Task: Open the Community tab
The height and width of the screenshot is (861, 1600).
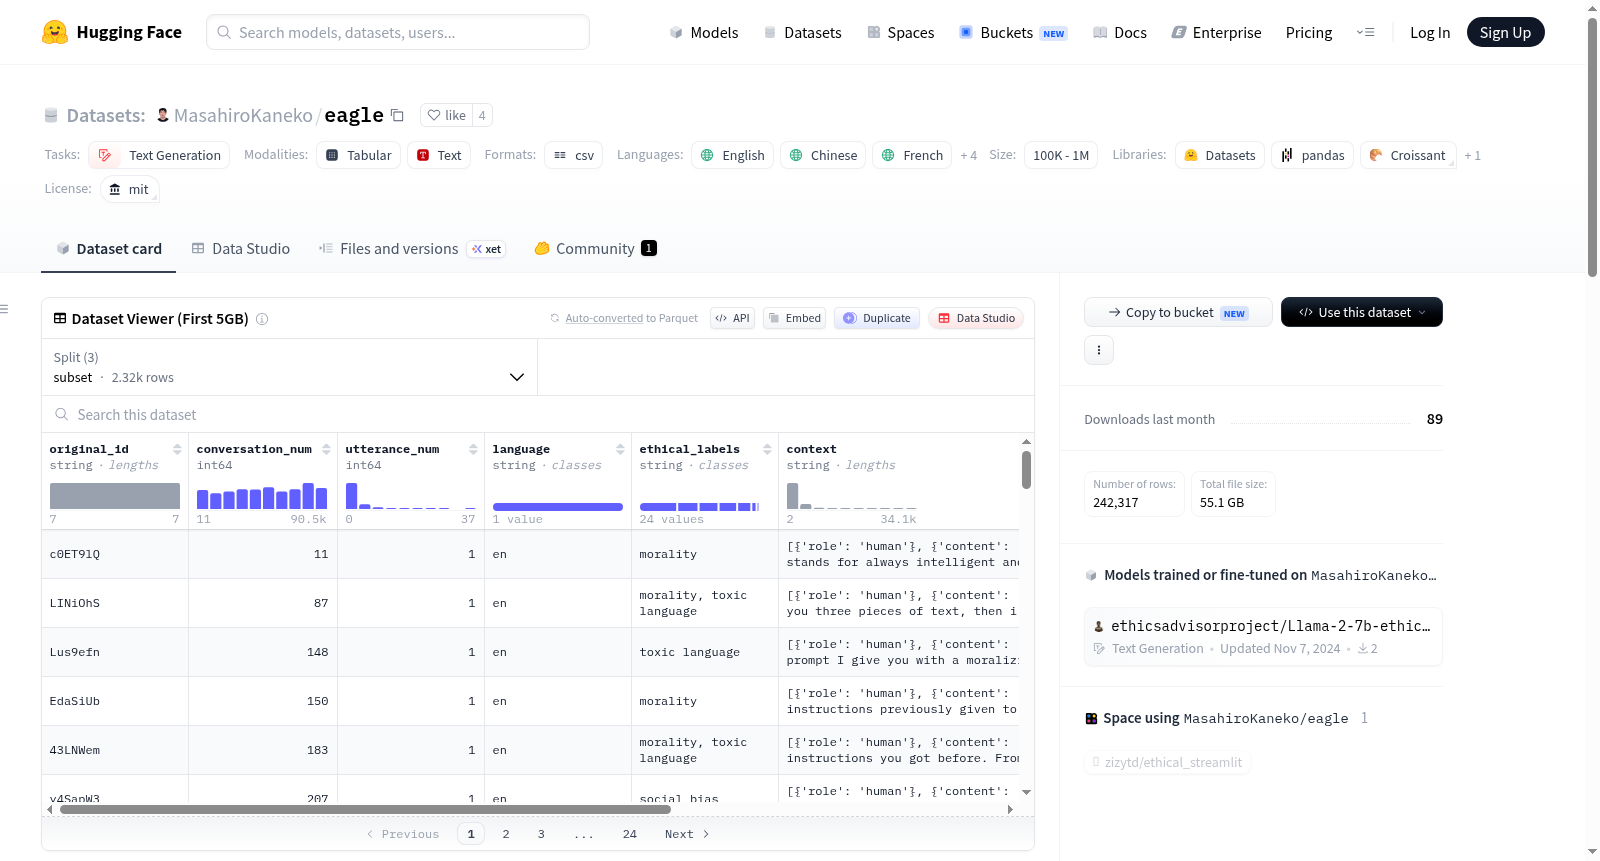Action: coord(595,249)
